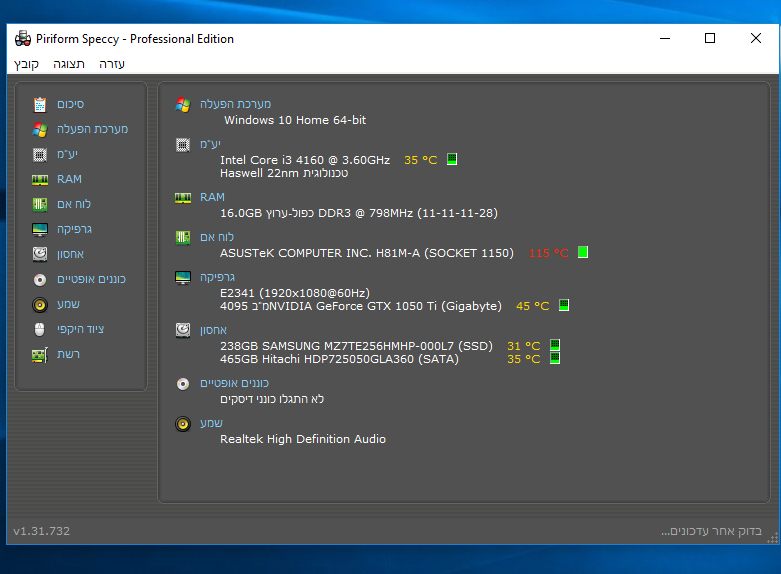781x574 pixels.
Task: Open שמע heading link in summary
Action: [x=211, y=423]
